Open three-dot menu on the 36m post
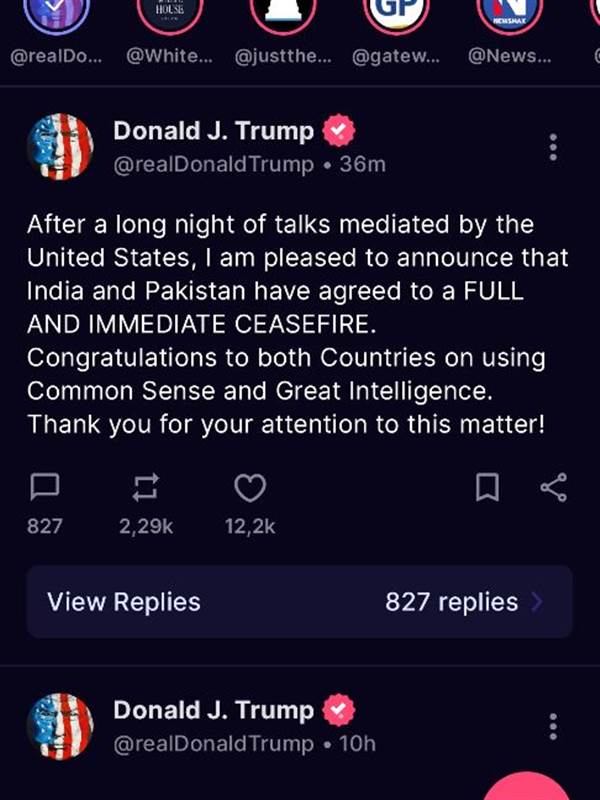Screen dimensions: 600x800 553,147
